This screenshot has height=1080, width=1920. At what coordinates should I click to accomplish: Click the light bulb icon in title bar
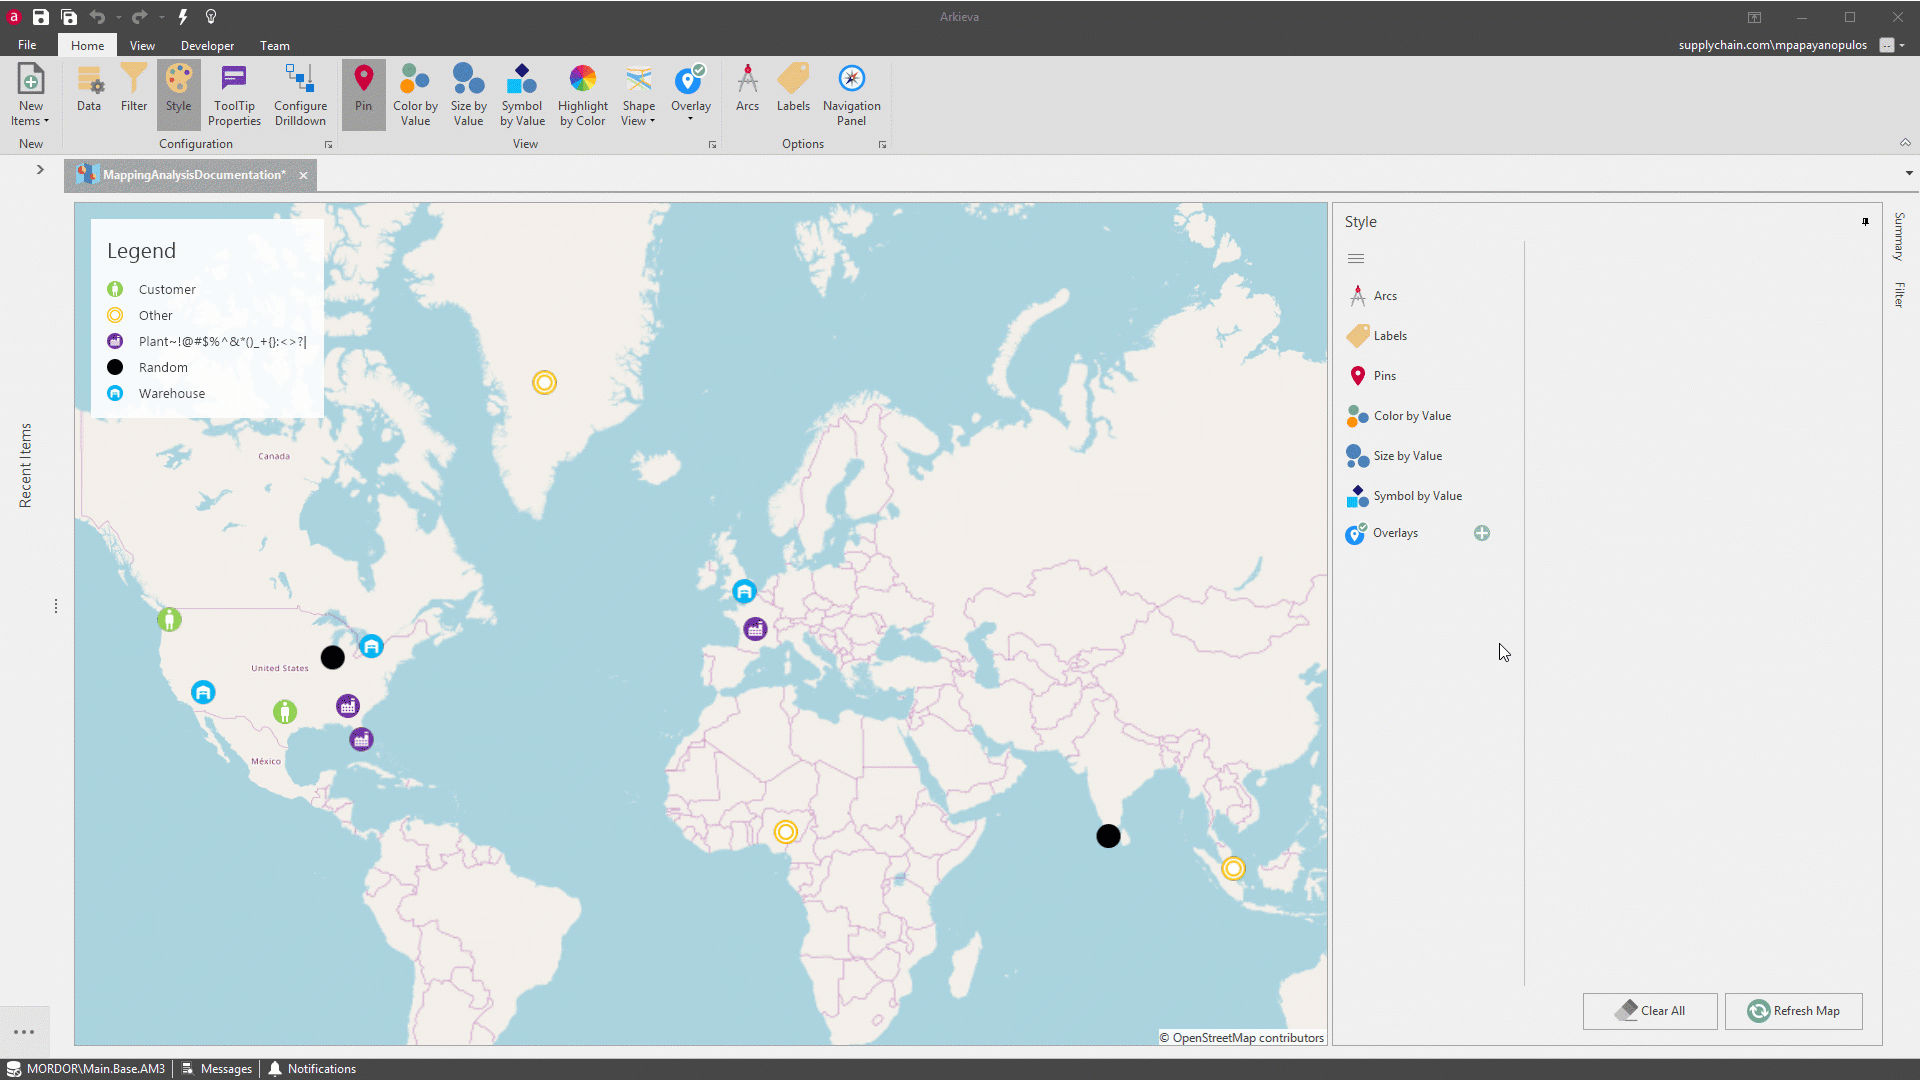211,17
